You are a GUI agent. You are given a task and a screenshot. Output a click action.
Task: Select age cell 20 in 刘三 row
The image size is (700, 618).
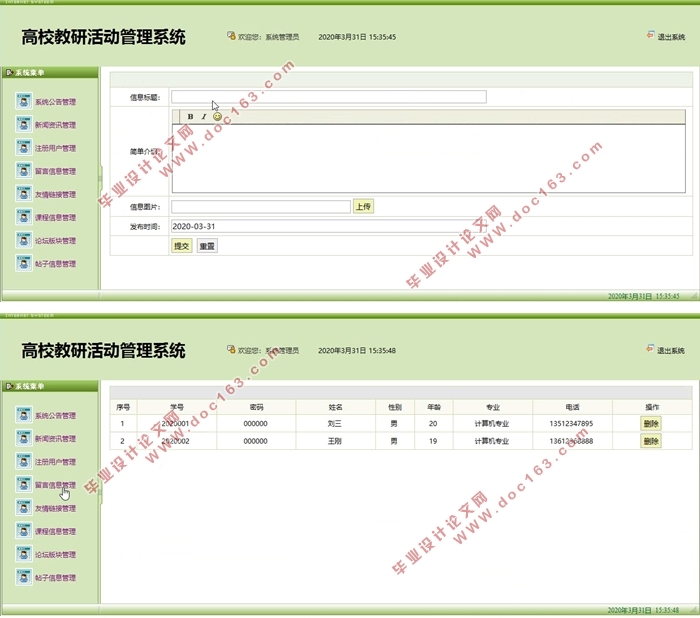[x=433, y=423]
